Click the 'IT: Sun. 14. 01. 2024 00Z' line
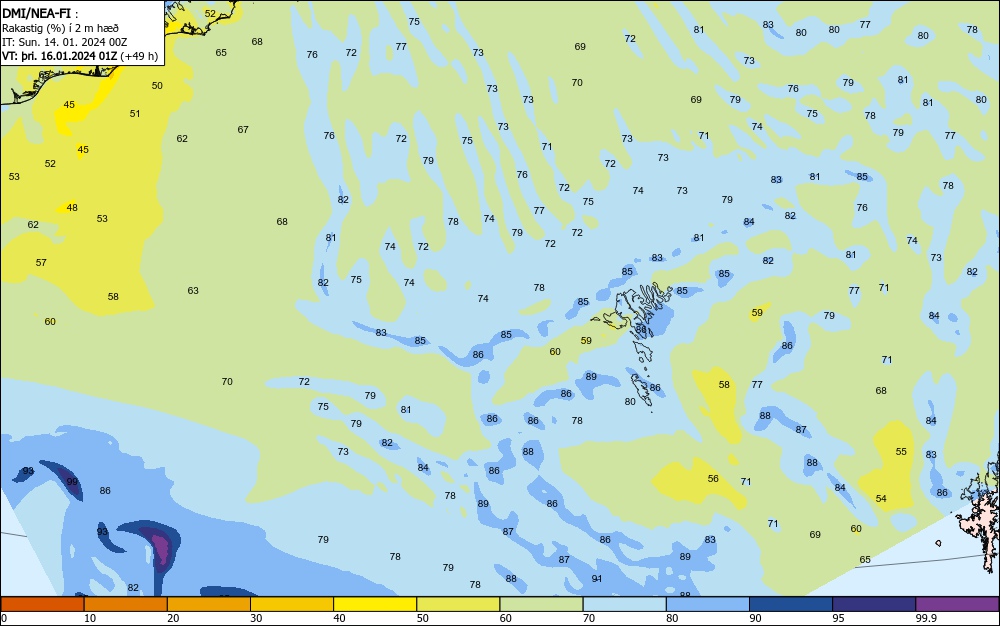The image size is (1000, 626). tap(64, 42)
